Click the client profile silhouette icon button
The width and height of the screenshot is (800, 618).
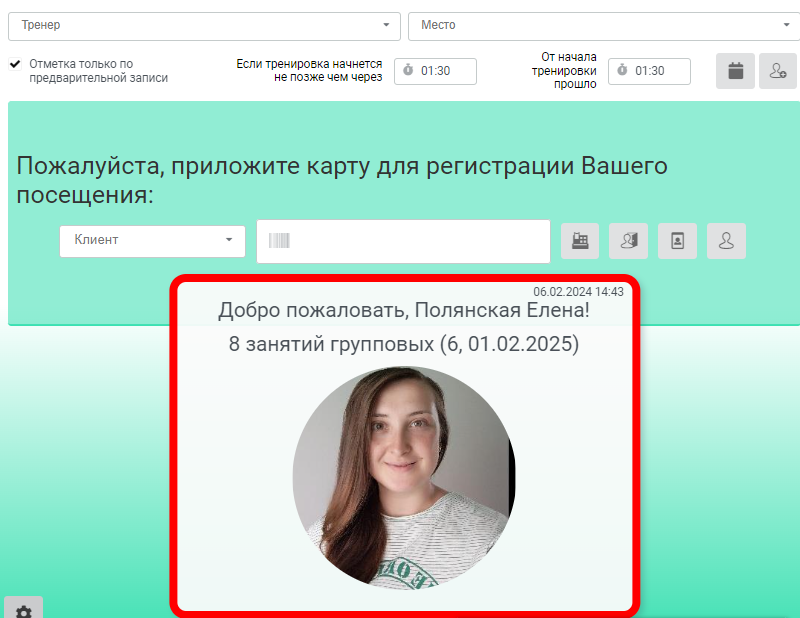pos(727,241)
